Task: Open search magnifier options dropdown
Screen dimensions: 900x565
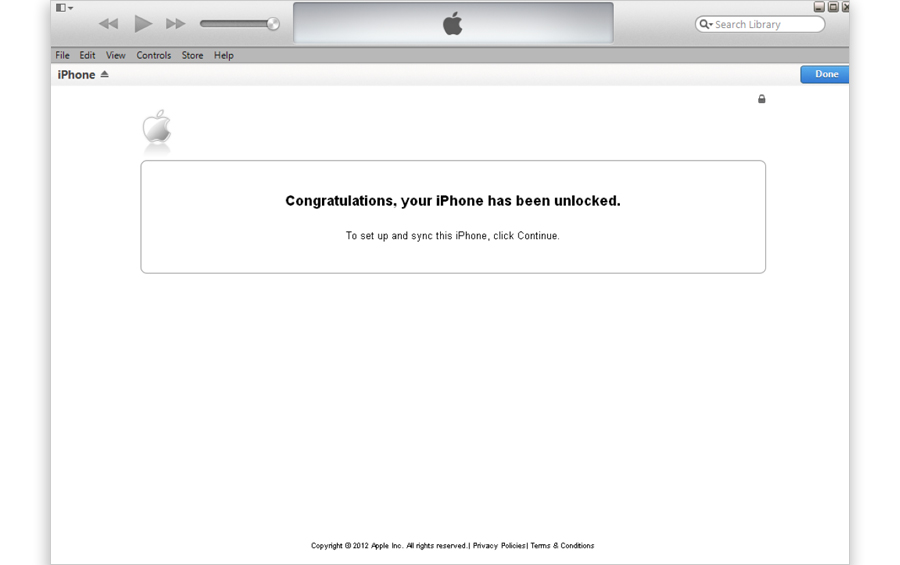Action: (705, 24)
